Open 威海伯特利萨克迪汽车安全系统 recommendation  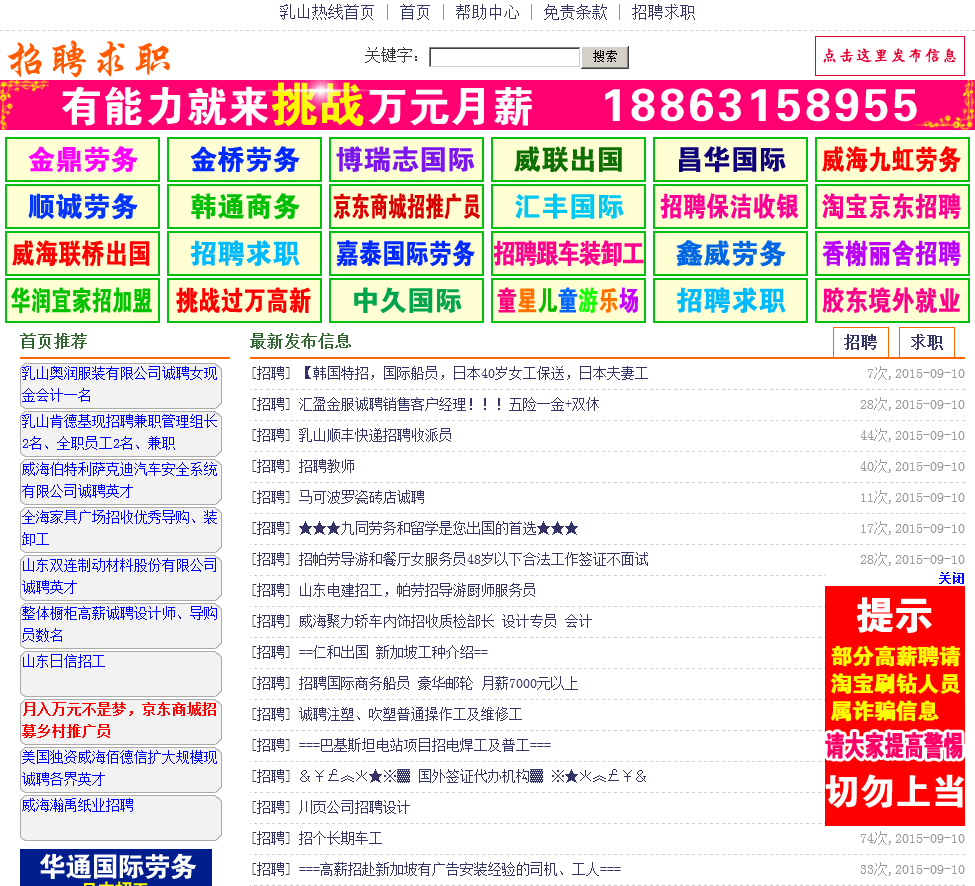click(x=119, y=480)
